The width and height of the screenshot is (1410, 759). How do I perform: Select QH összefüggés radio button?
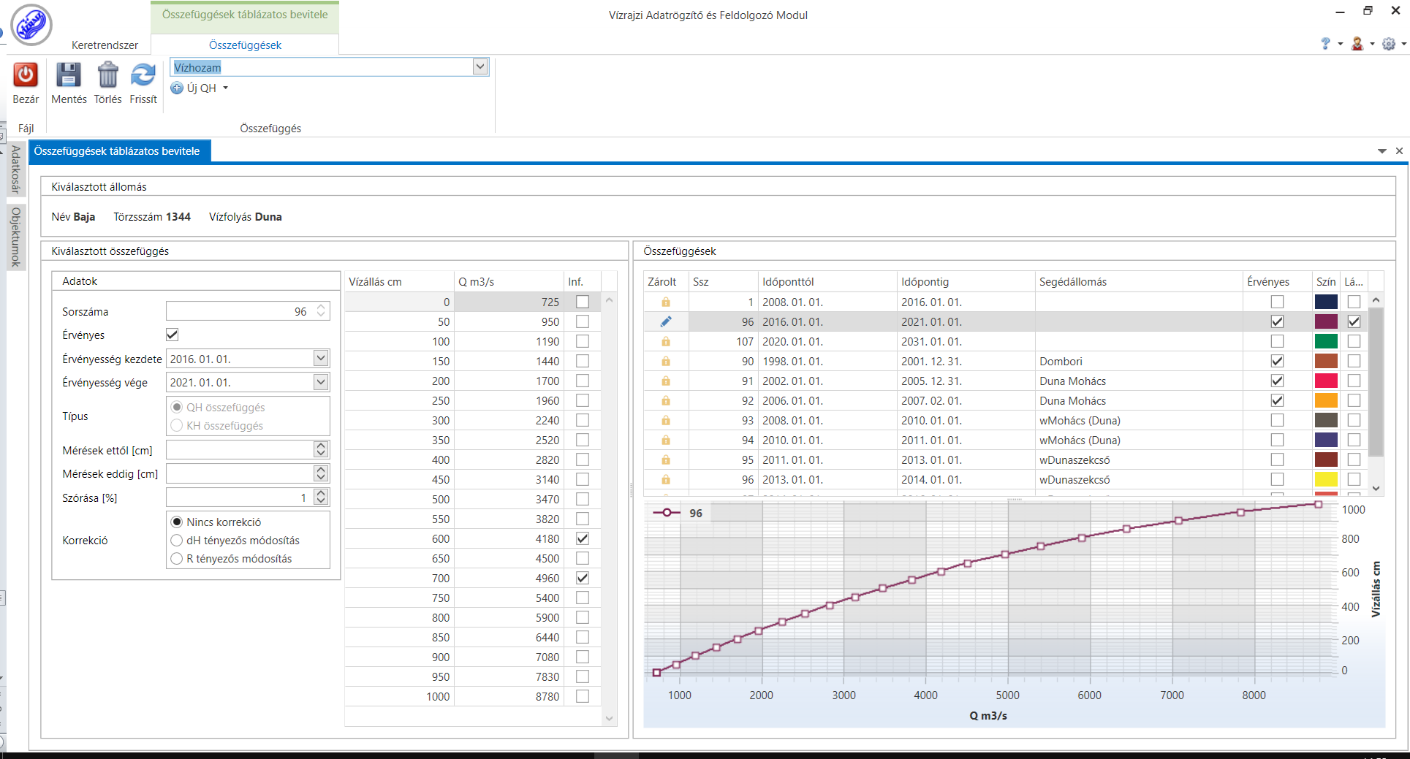(178, 407)
